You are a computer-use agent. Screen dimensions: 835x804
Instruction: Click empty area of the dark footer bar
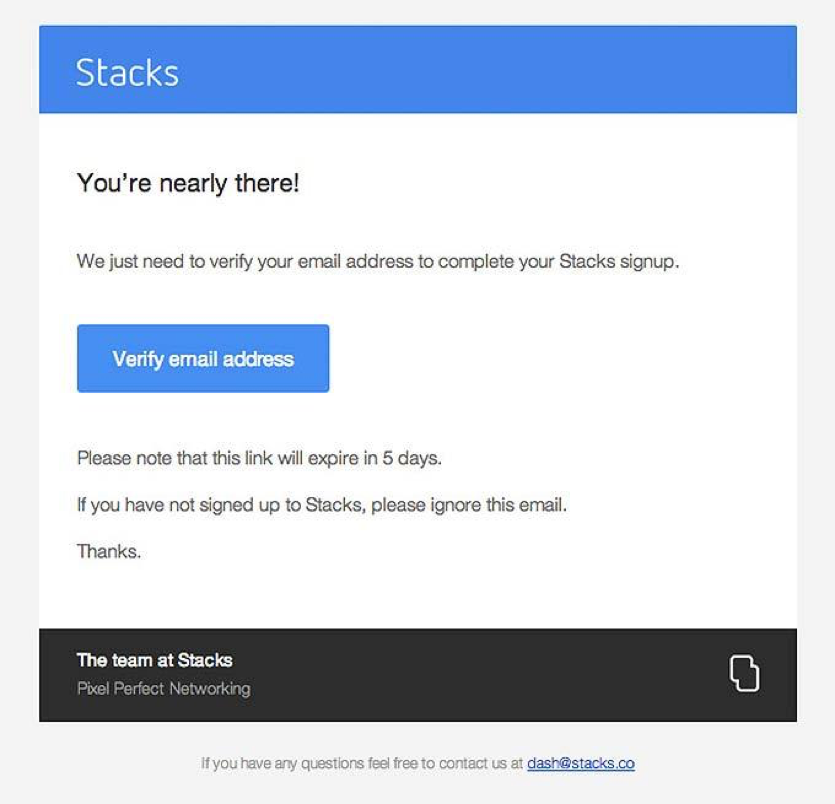point(480,675)
